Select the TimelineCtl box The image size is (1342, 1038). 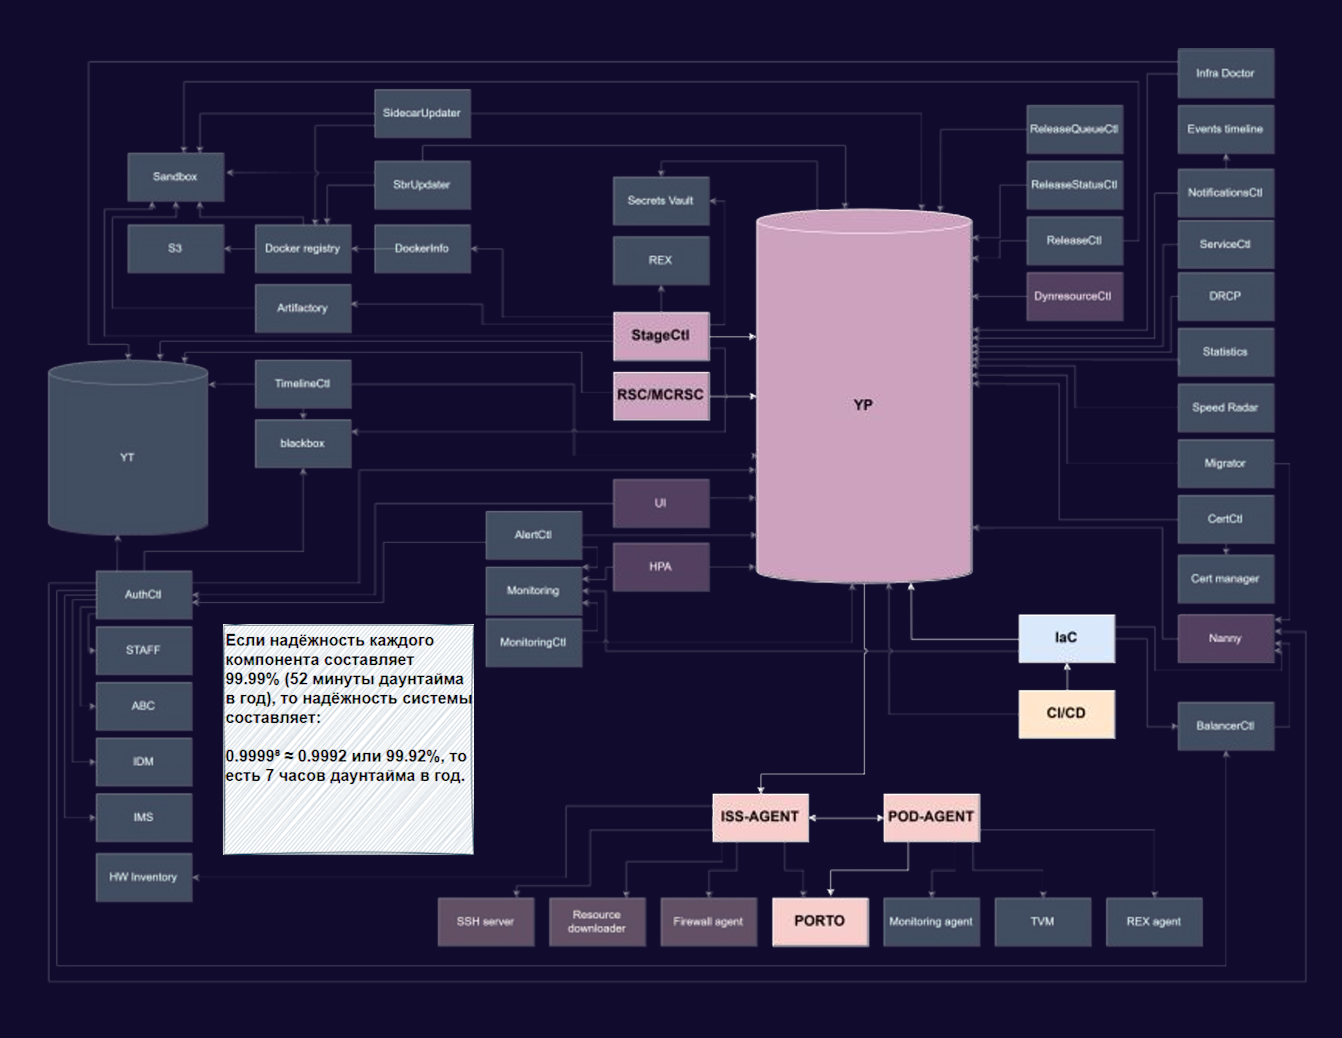point(303,384)
